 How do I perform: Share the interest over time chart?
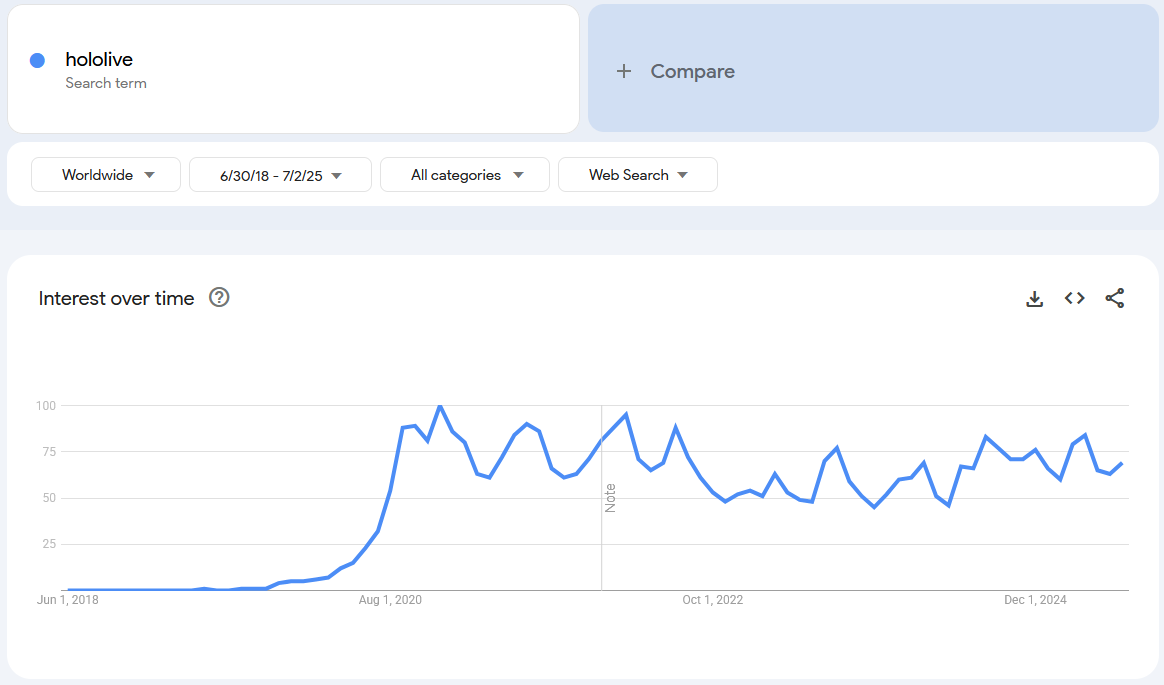[1114, 298]
